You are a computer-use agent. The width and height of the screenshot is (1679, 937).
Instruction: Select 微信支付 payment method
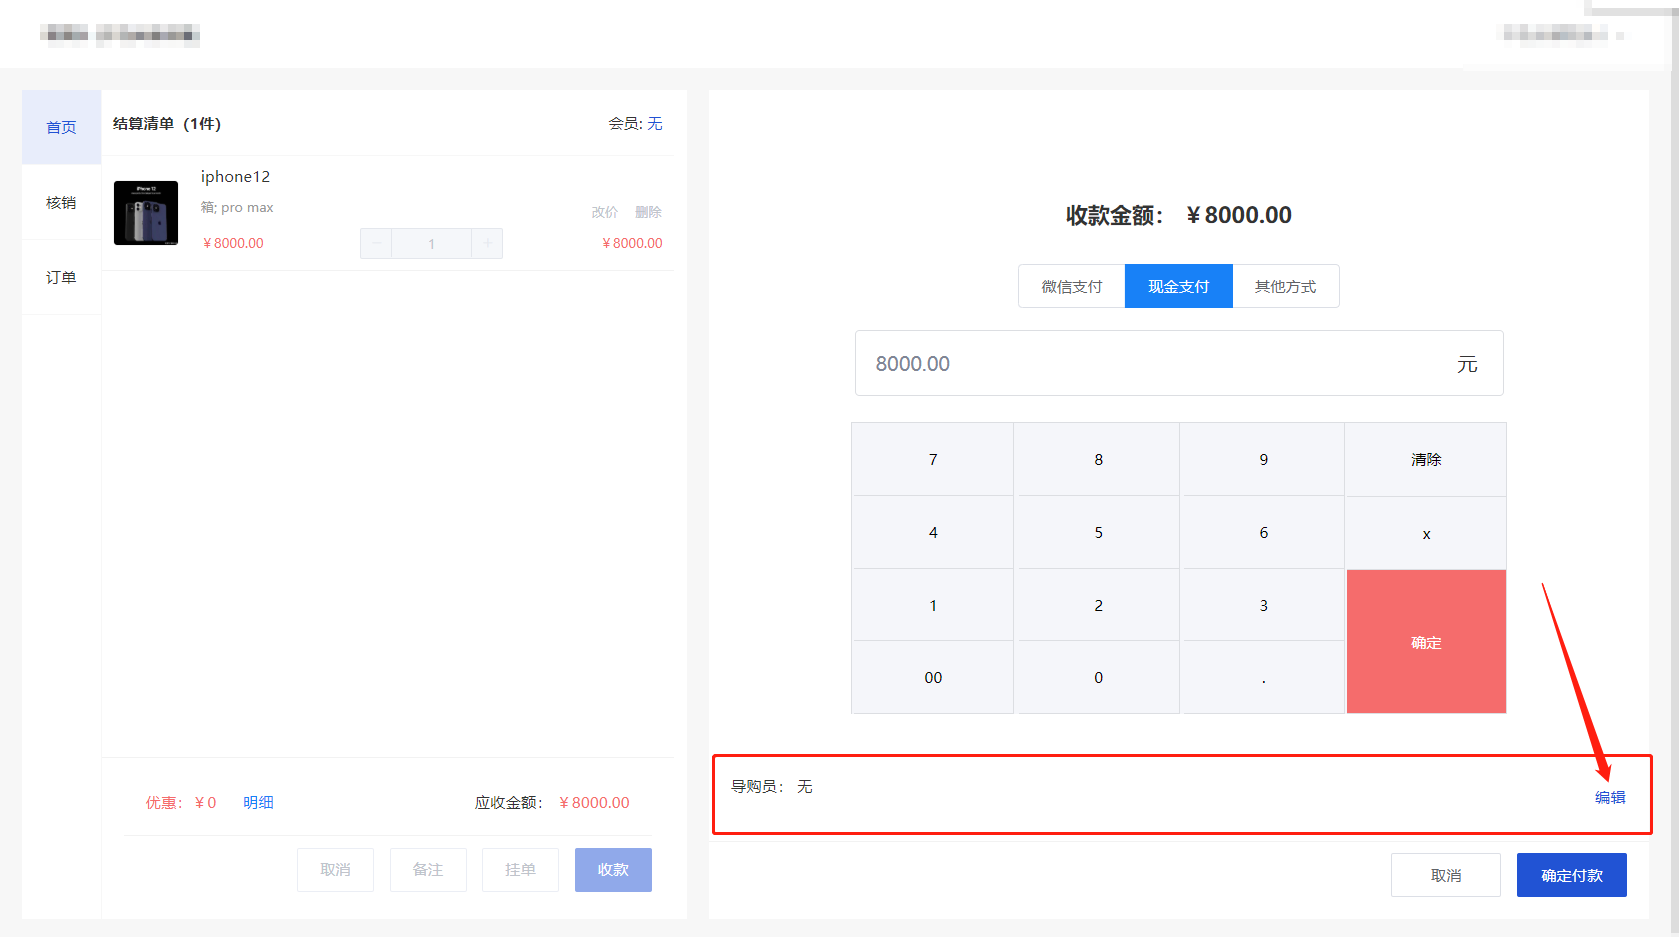tap(1071, 287)
